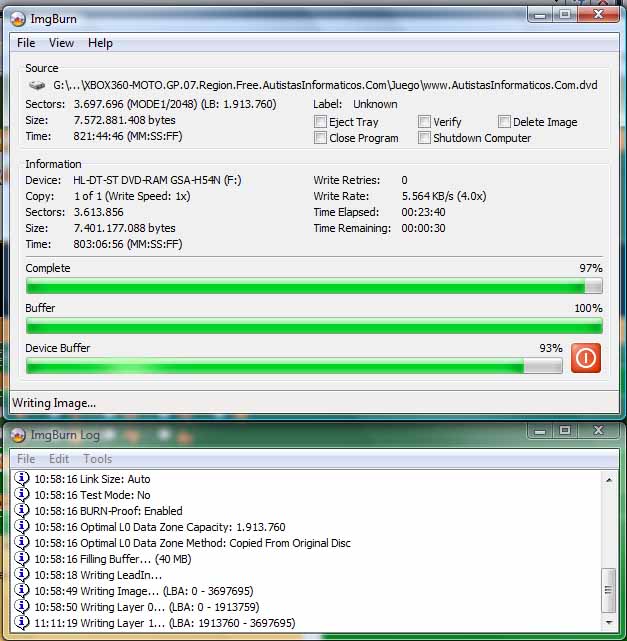Click device name HL-DT-ST DVD-RAM GSA-H54N
627x641 pixels.
pos(157,180)
